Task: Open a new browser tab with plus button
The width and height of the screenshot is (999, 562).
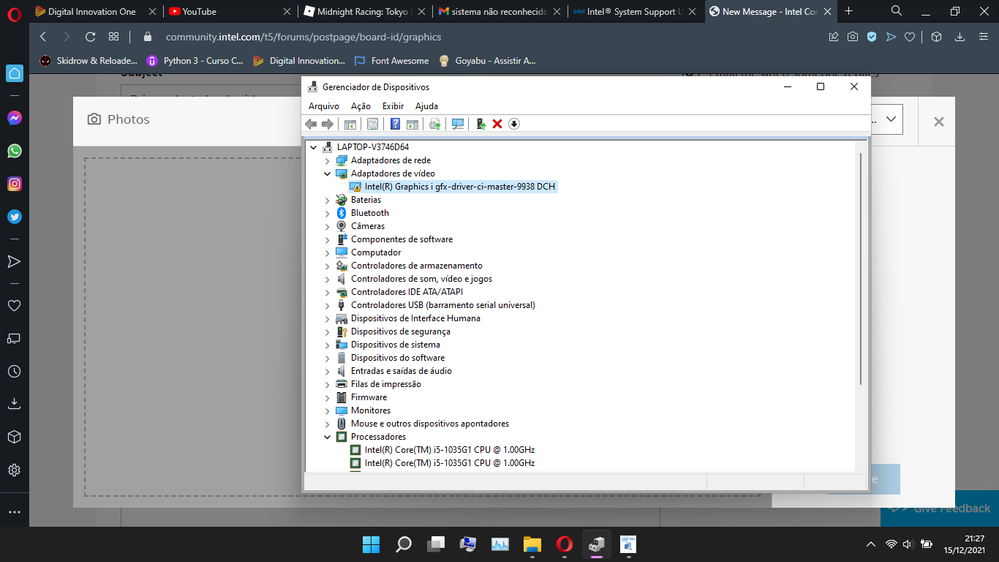Action: click(848, 11)
